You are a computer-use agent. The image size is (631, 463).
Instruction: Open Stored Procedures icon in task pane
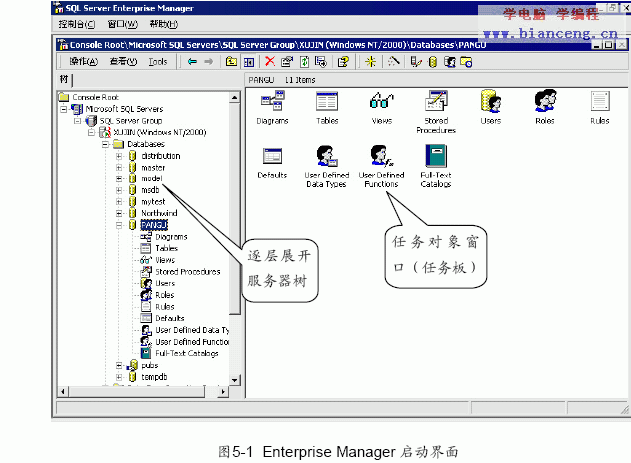pos(436,101)
